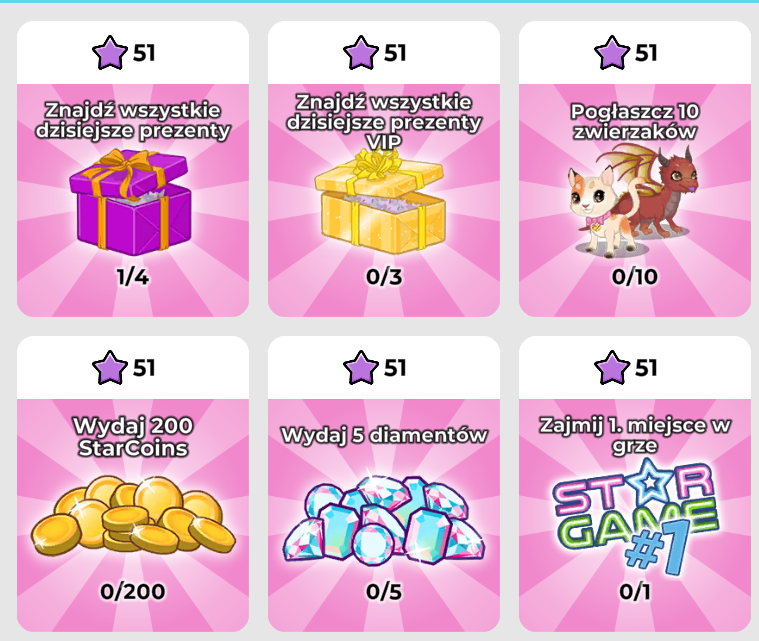Click the purple star on the pet quest
This screenshot has height=641, width=759.
(612, 53)
